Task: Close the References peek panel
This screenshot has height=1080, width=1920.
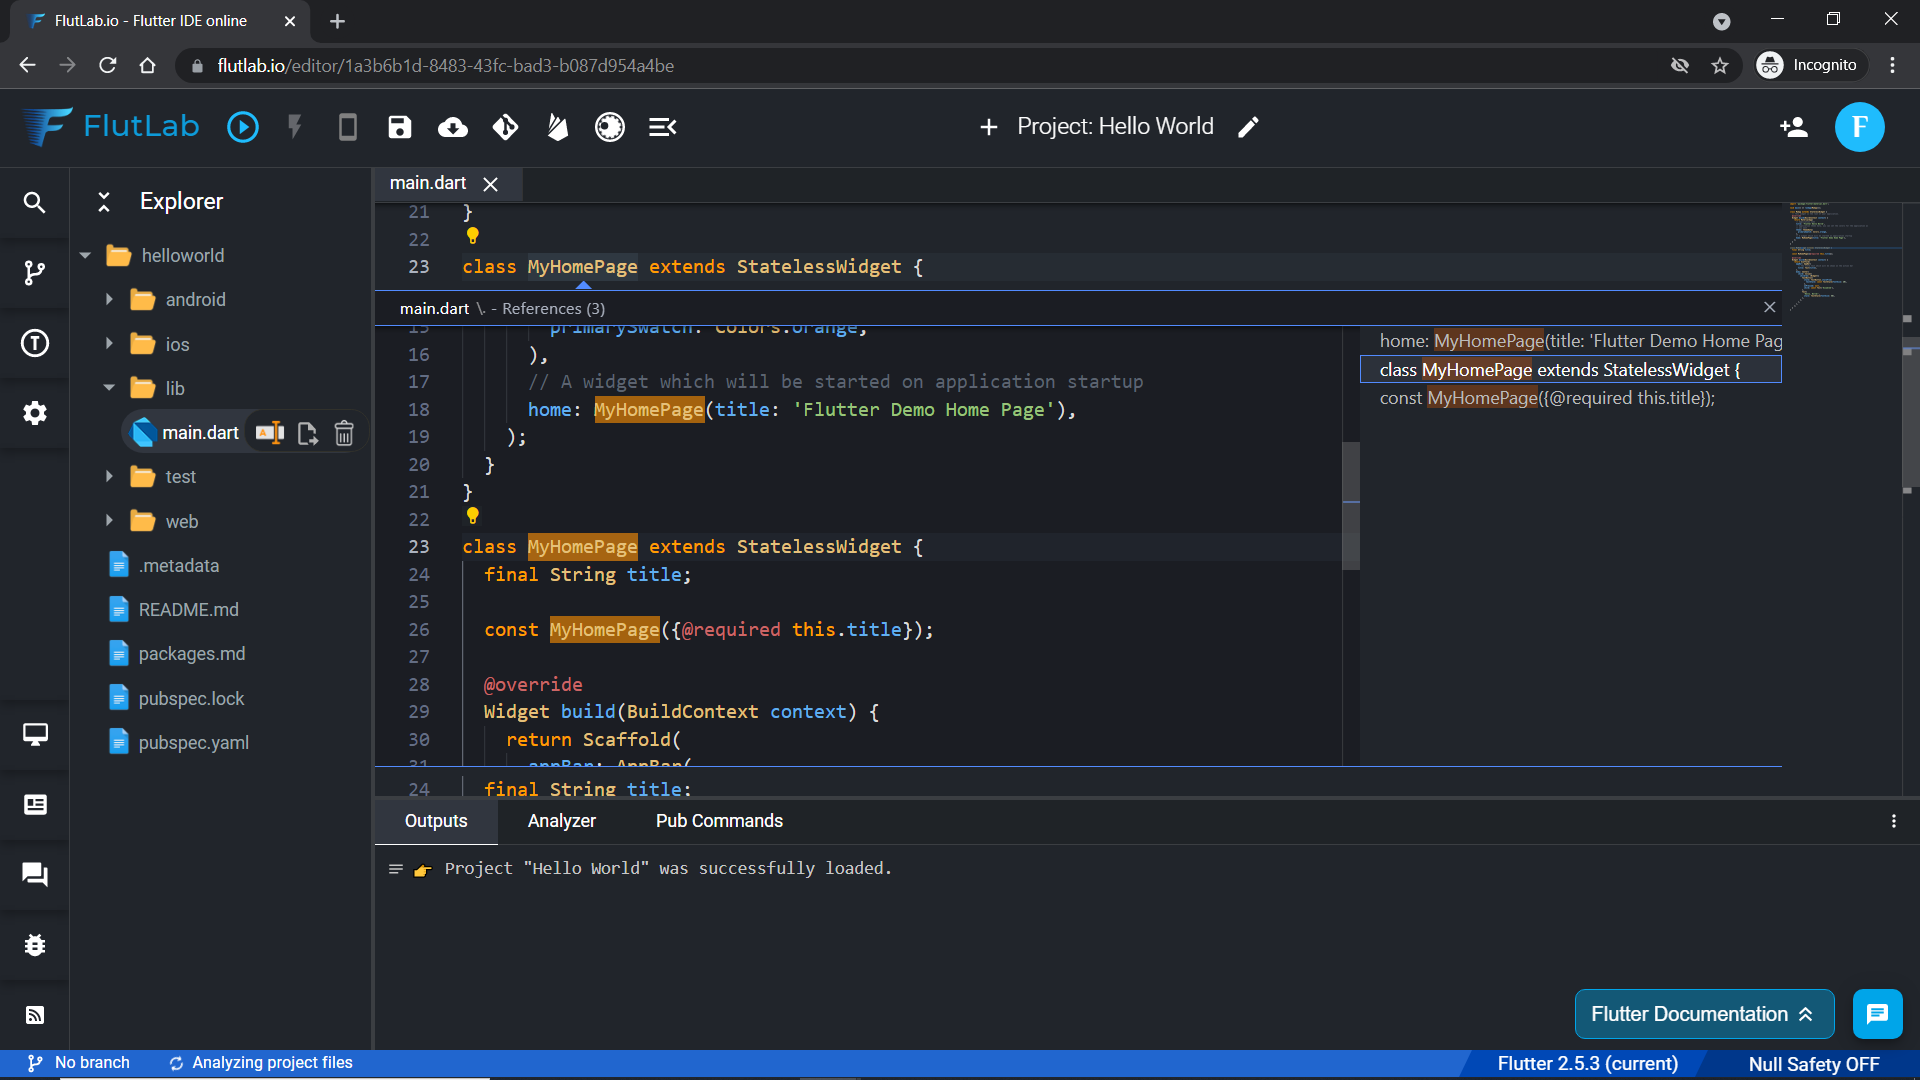Action: point(1769,307)
